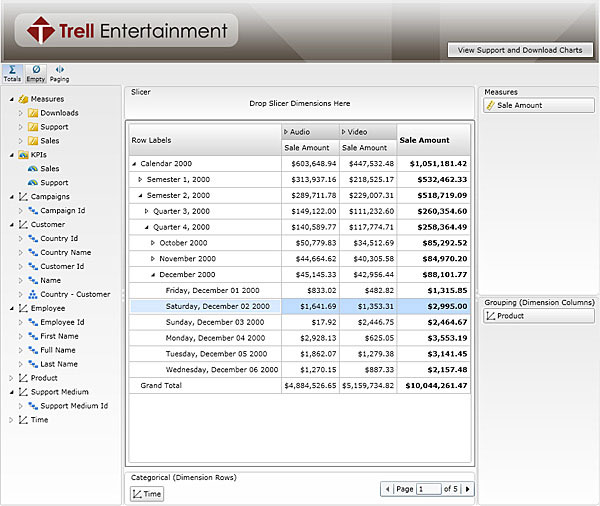Select the Saturday, December 02 2000 row
Image resolution: width=600 pixels, height=506 pixels.
pos(217,306)
